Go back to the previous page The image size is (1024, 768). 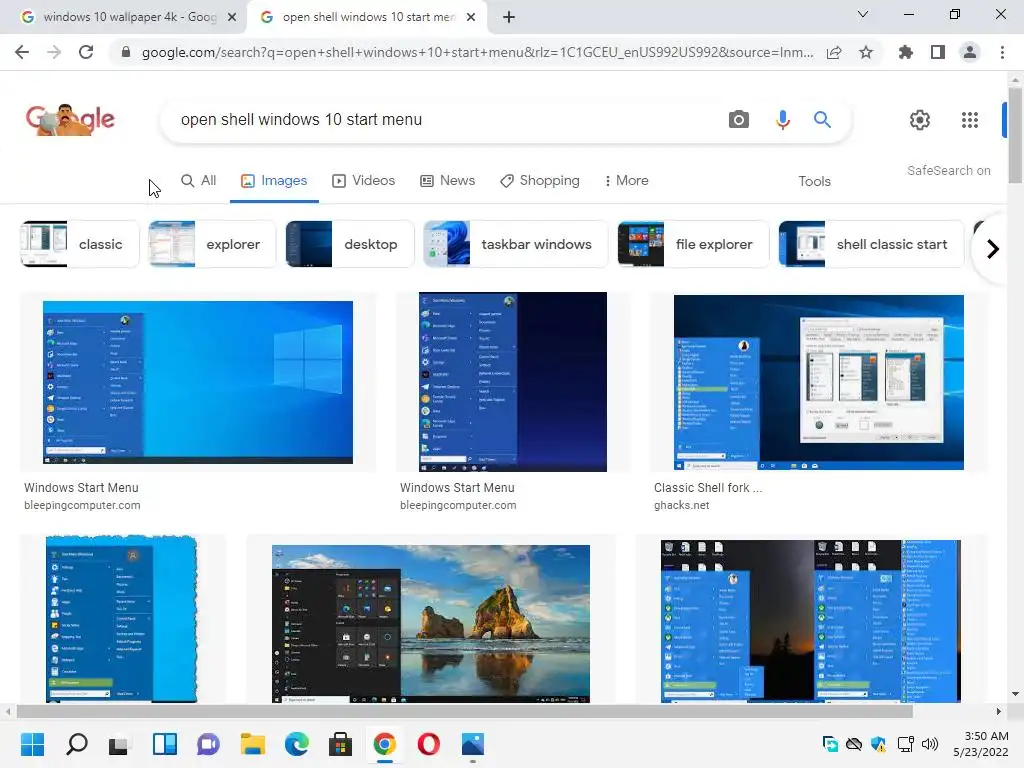click(x=22, y=52)
